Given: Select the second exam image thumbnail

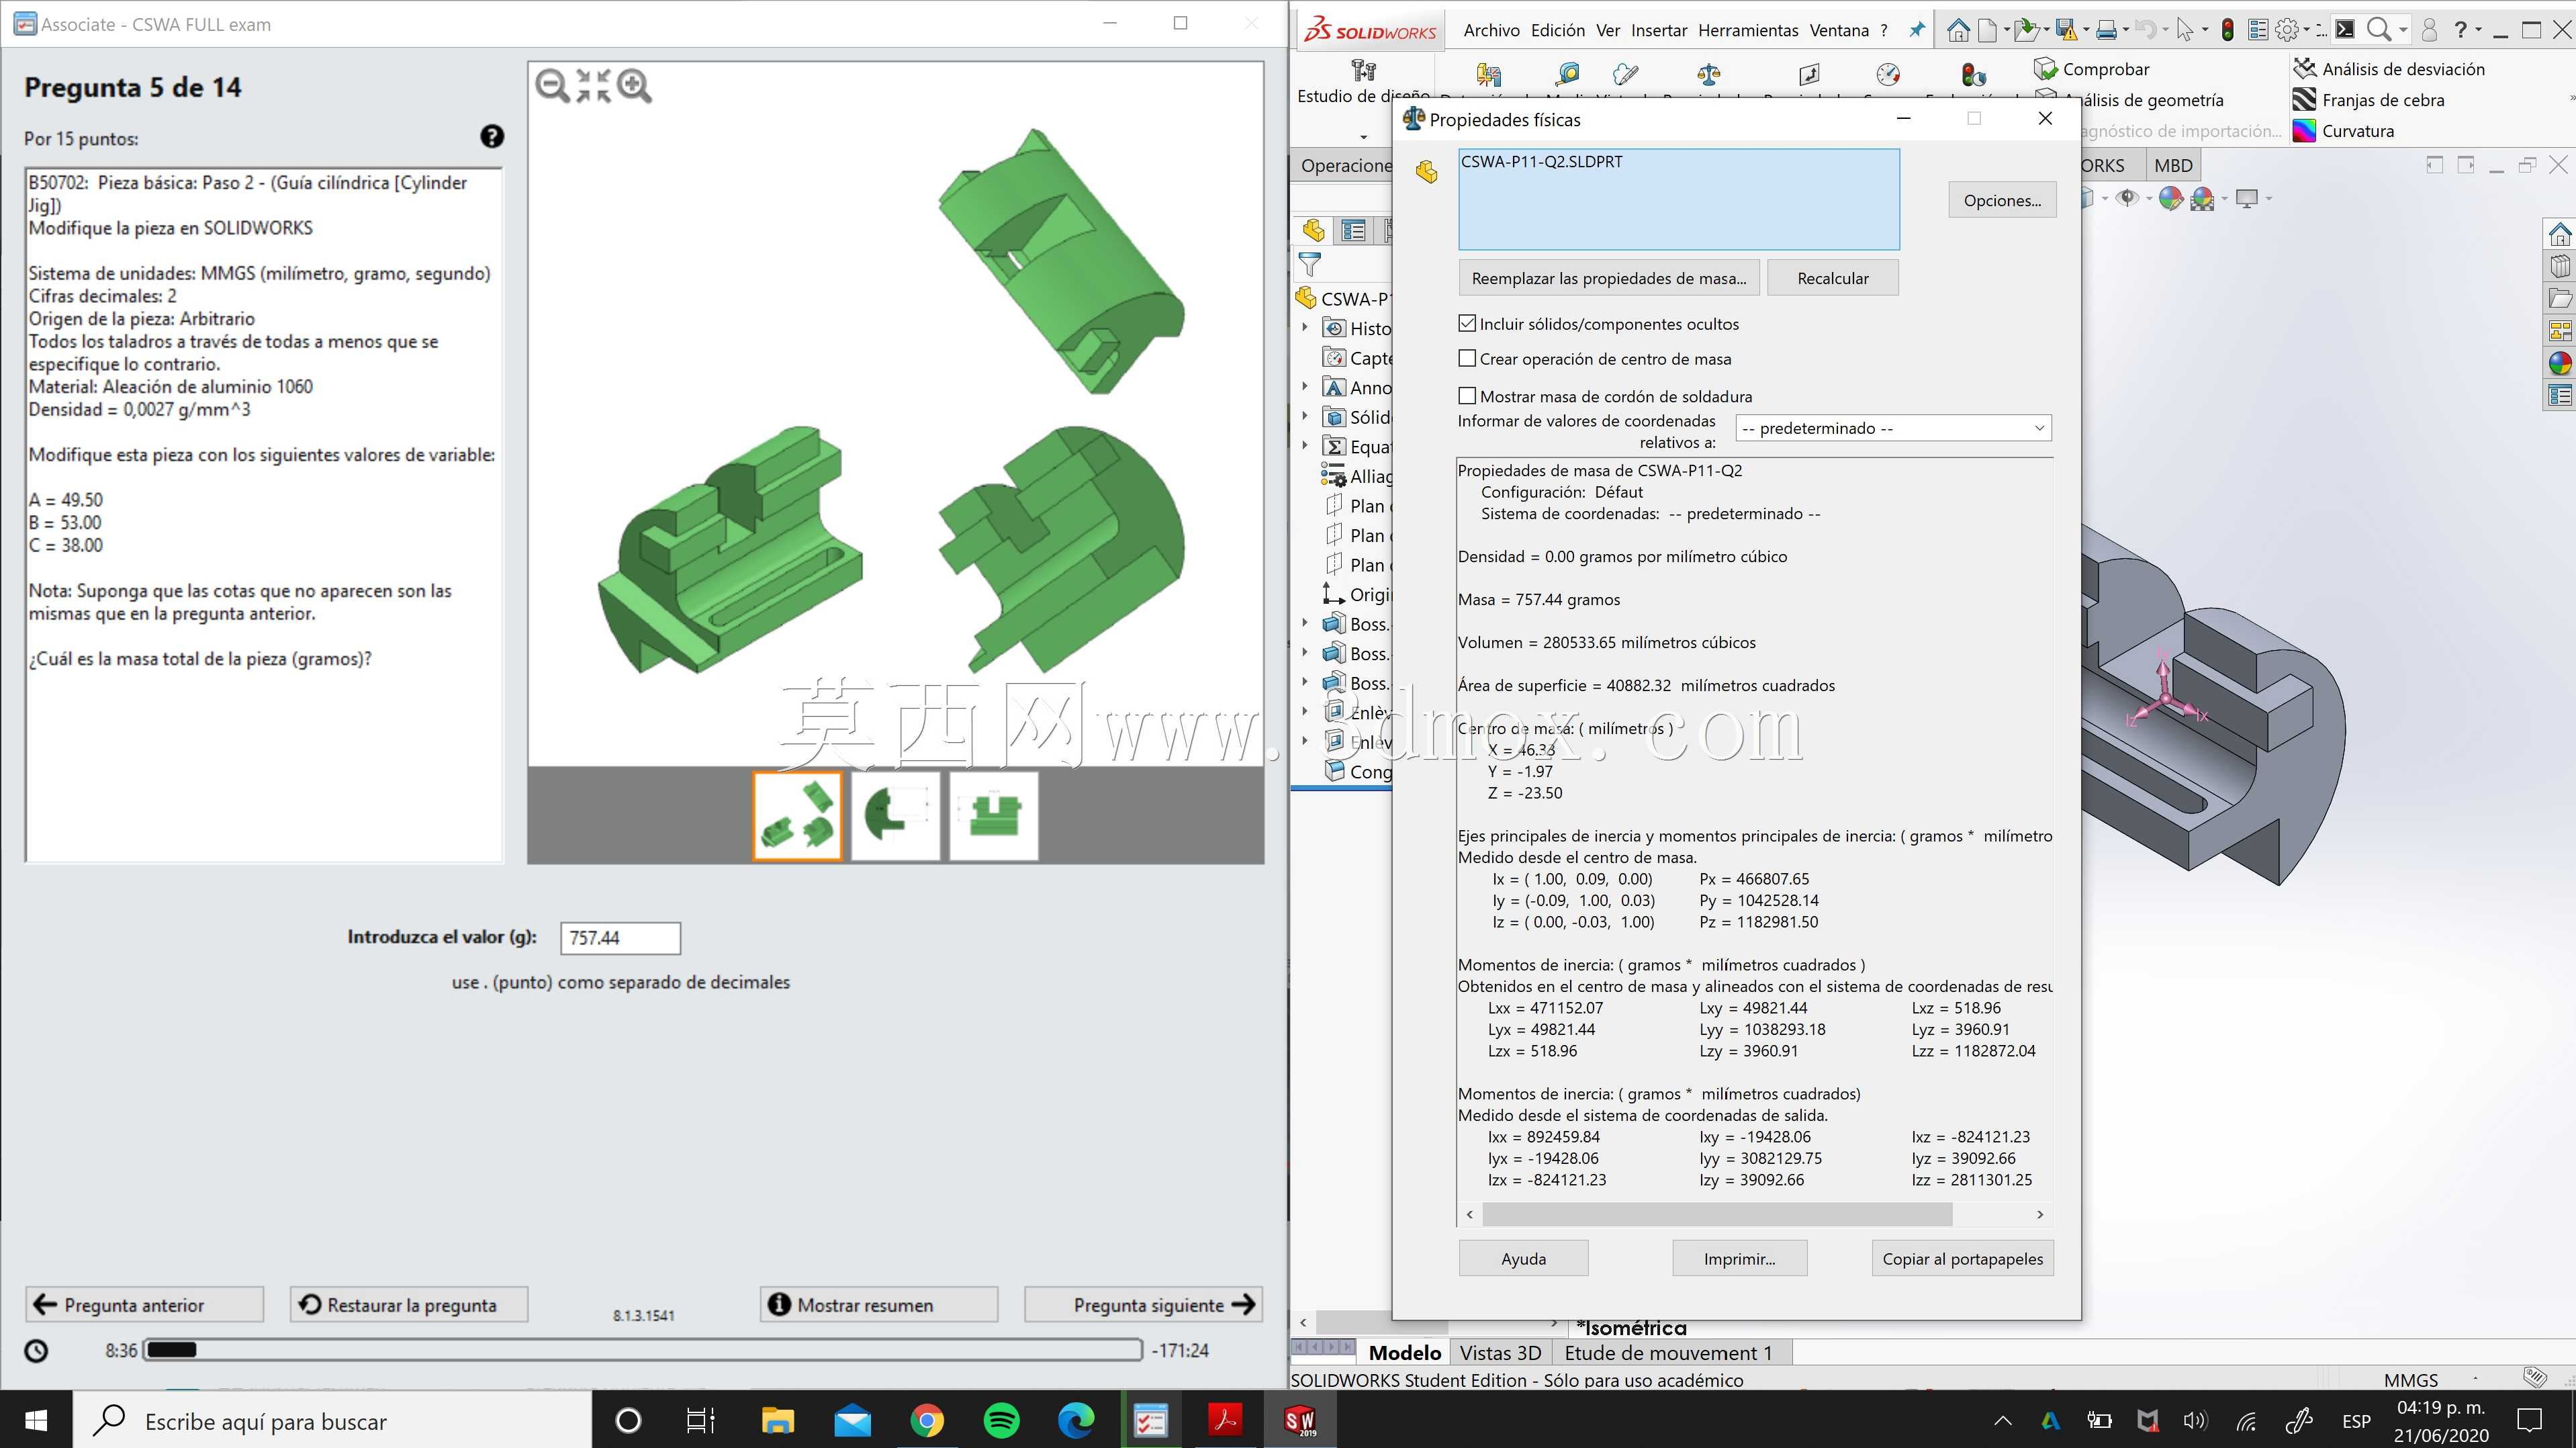Looking at the screenshot, I should [895, 815].
